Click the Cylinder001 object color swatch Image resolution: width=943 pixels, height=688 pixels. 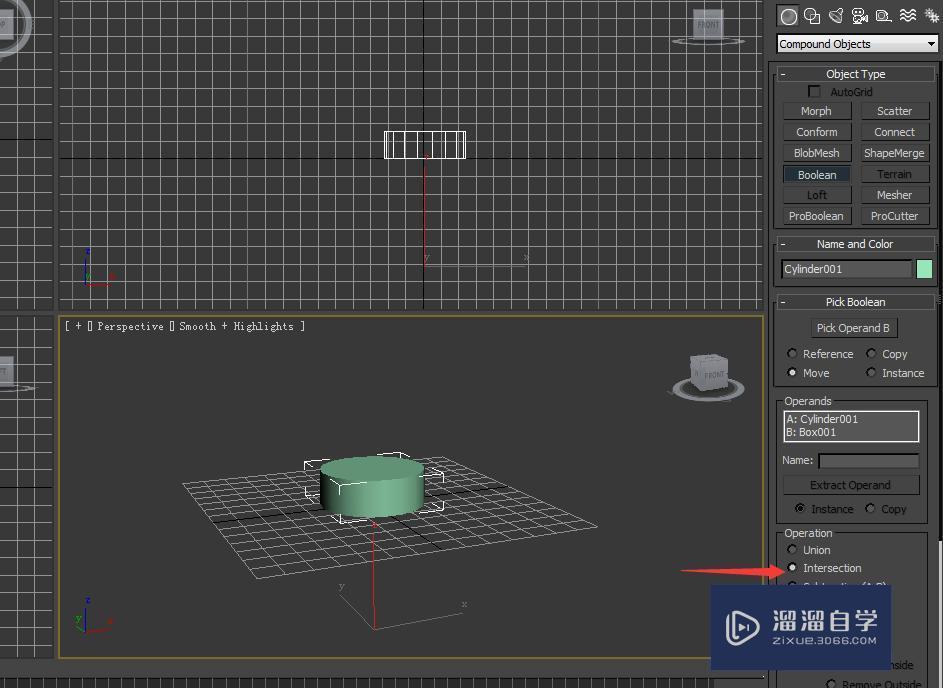[923, 268]
